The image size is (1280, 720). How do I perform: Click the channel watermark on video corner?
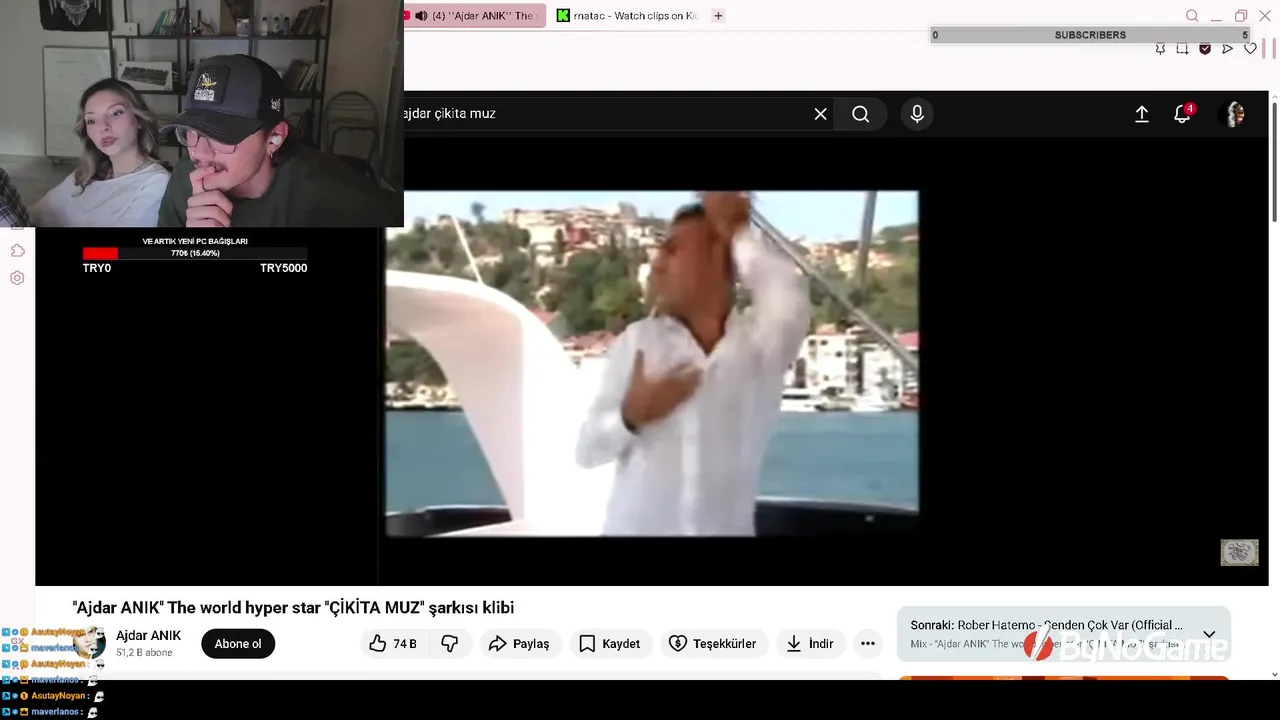tap(1239, 553)
